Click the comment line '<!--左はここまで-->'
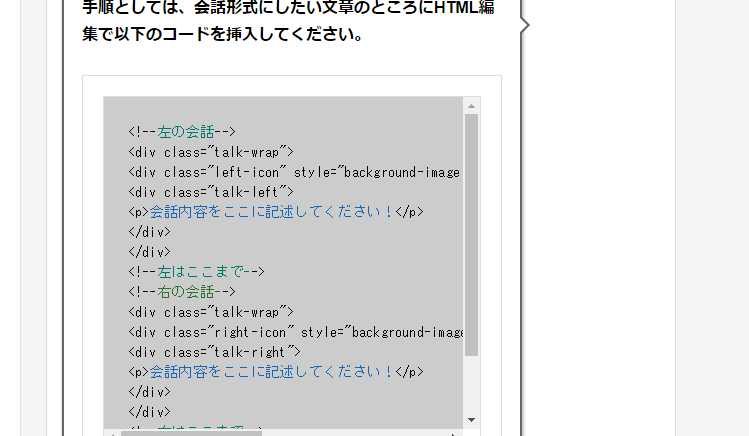Screen dimensions: 749x436 point(196,272)
